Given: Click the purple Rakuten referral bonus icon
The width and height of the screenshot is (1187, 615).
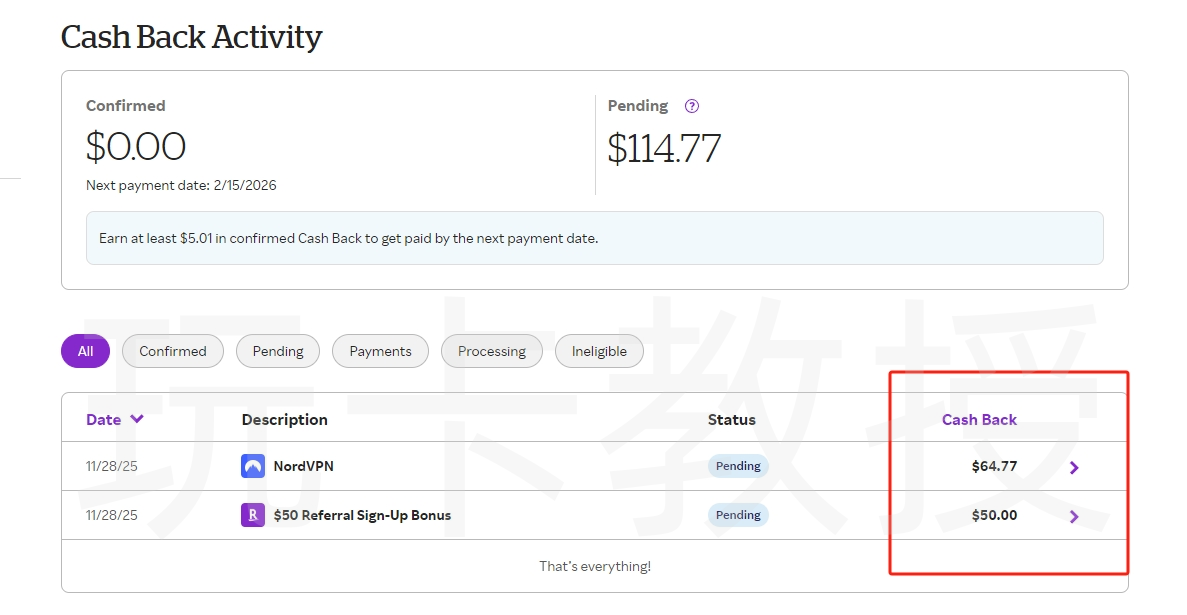Looking at the screenshot, I should (253, 515).
